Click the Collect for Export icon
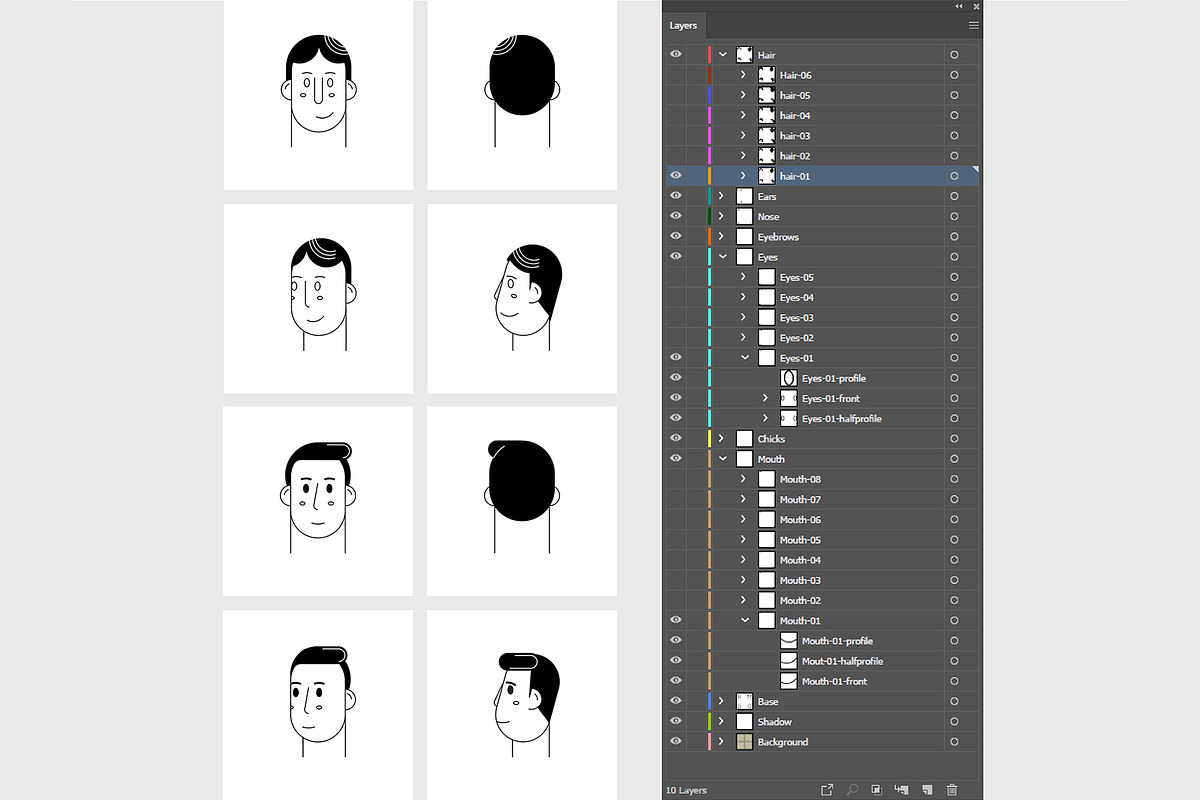 click(x=827, y=790)
